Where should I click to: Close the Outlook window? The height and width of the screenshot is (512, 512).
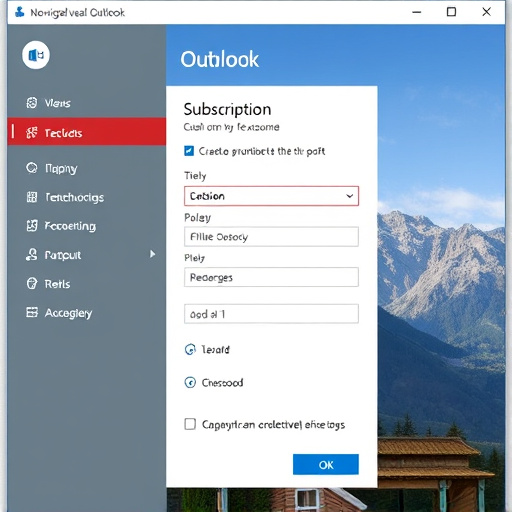tap(486, 12)
